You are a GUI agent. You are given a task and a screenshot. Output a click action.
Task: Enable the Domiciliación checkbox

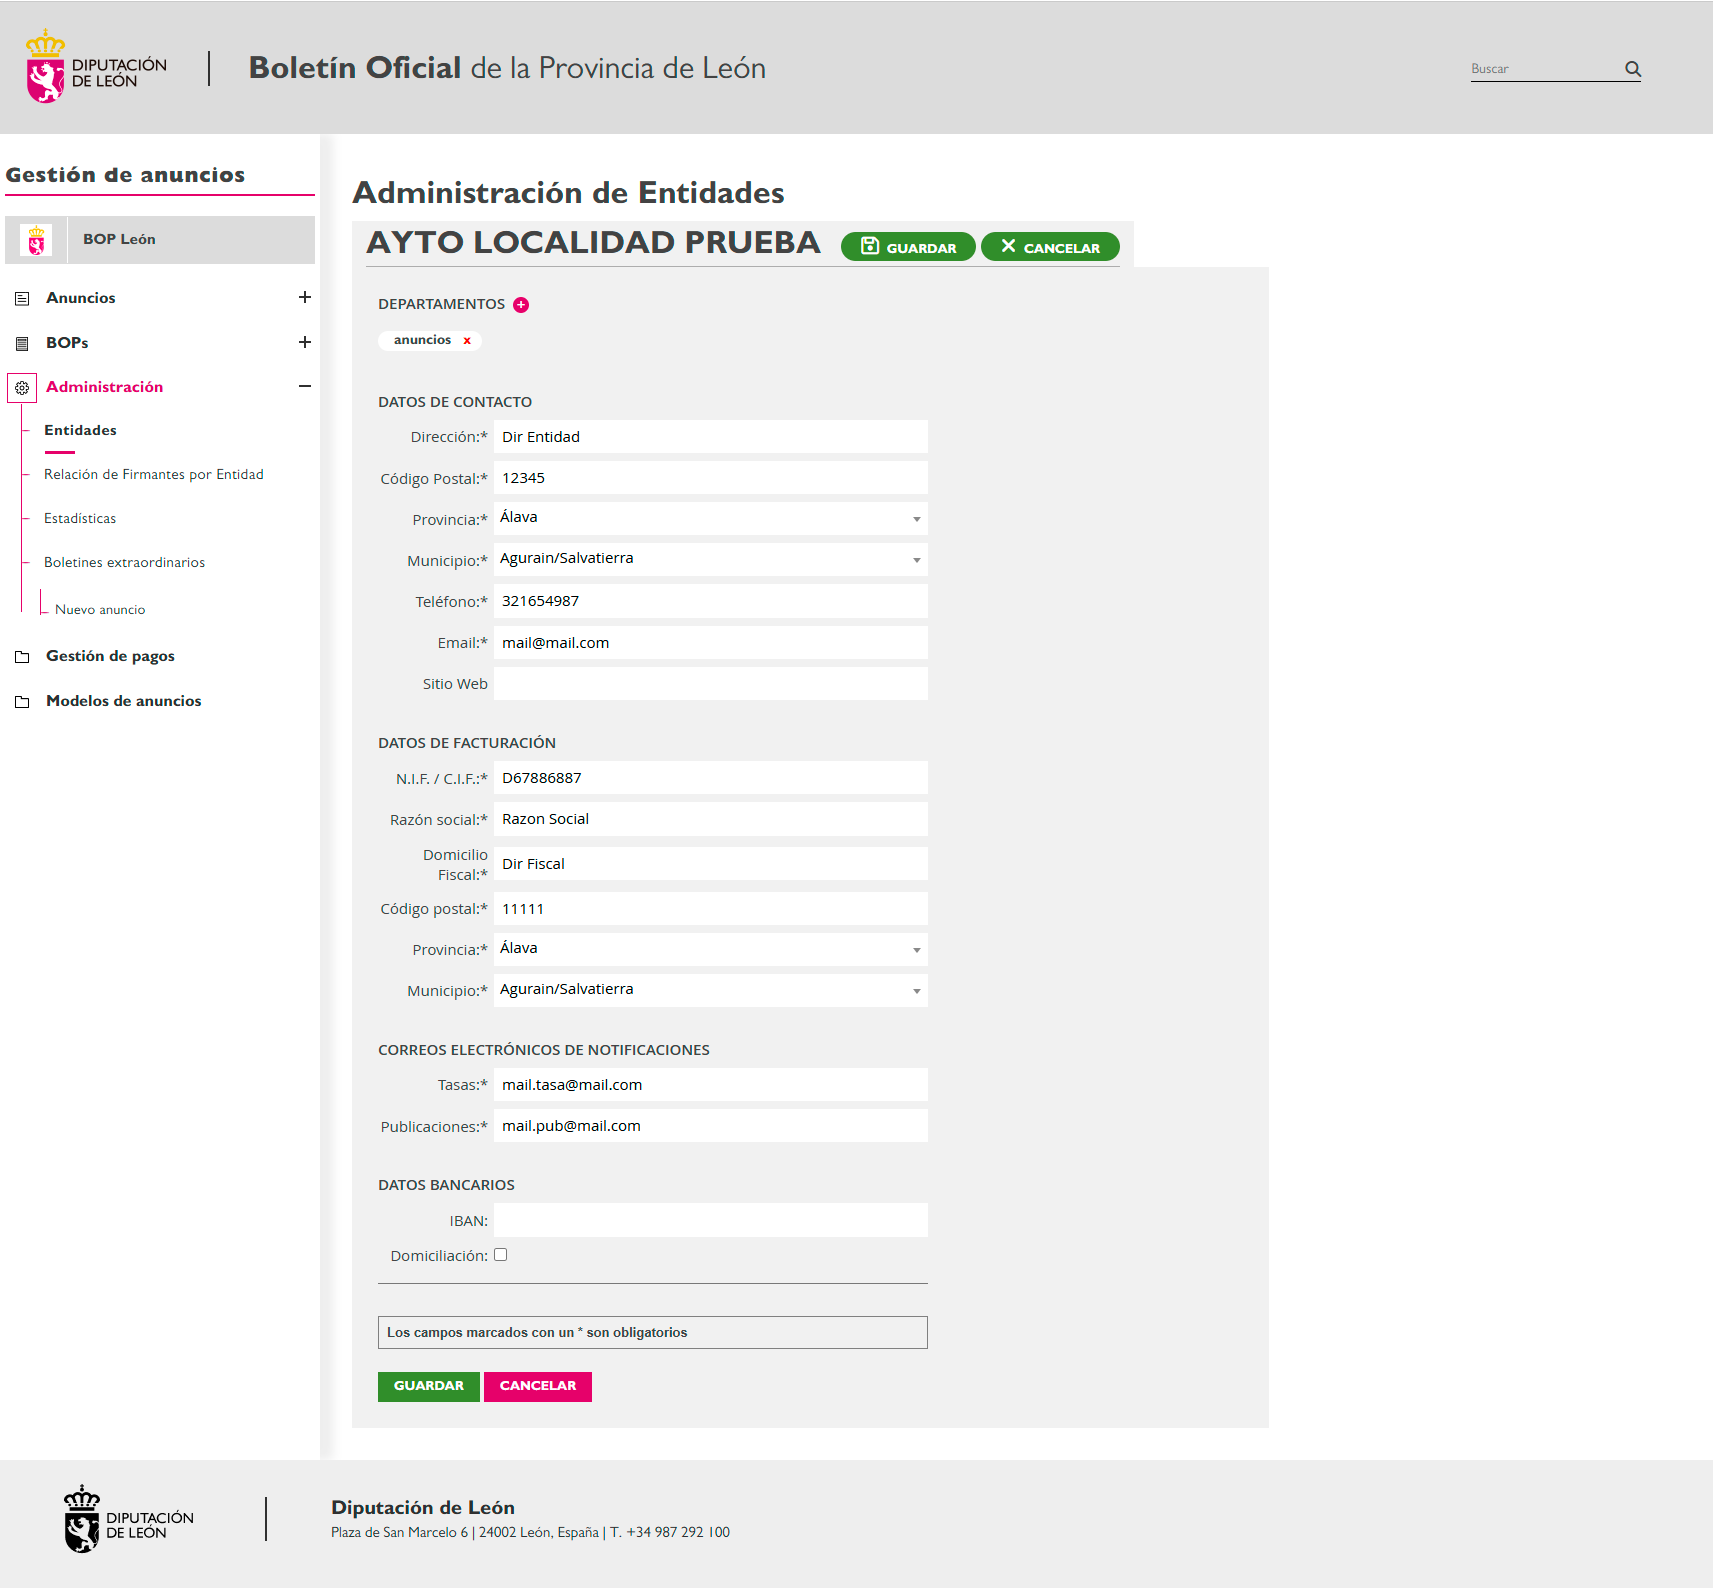pos(501,1255)
